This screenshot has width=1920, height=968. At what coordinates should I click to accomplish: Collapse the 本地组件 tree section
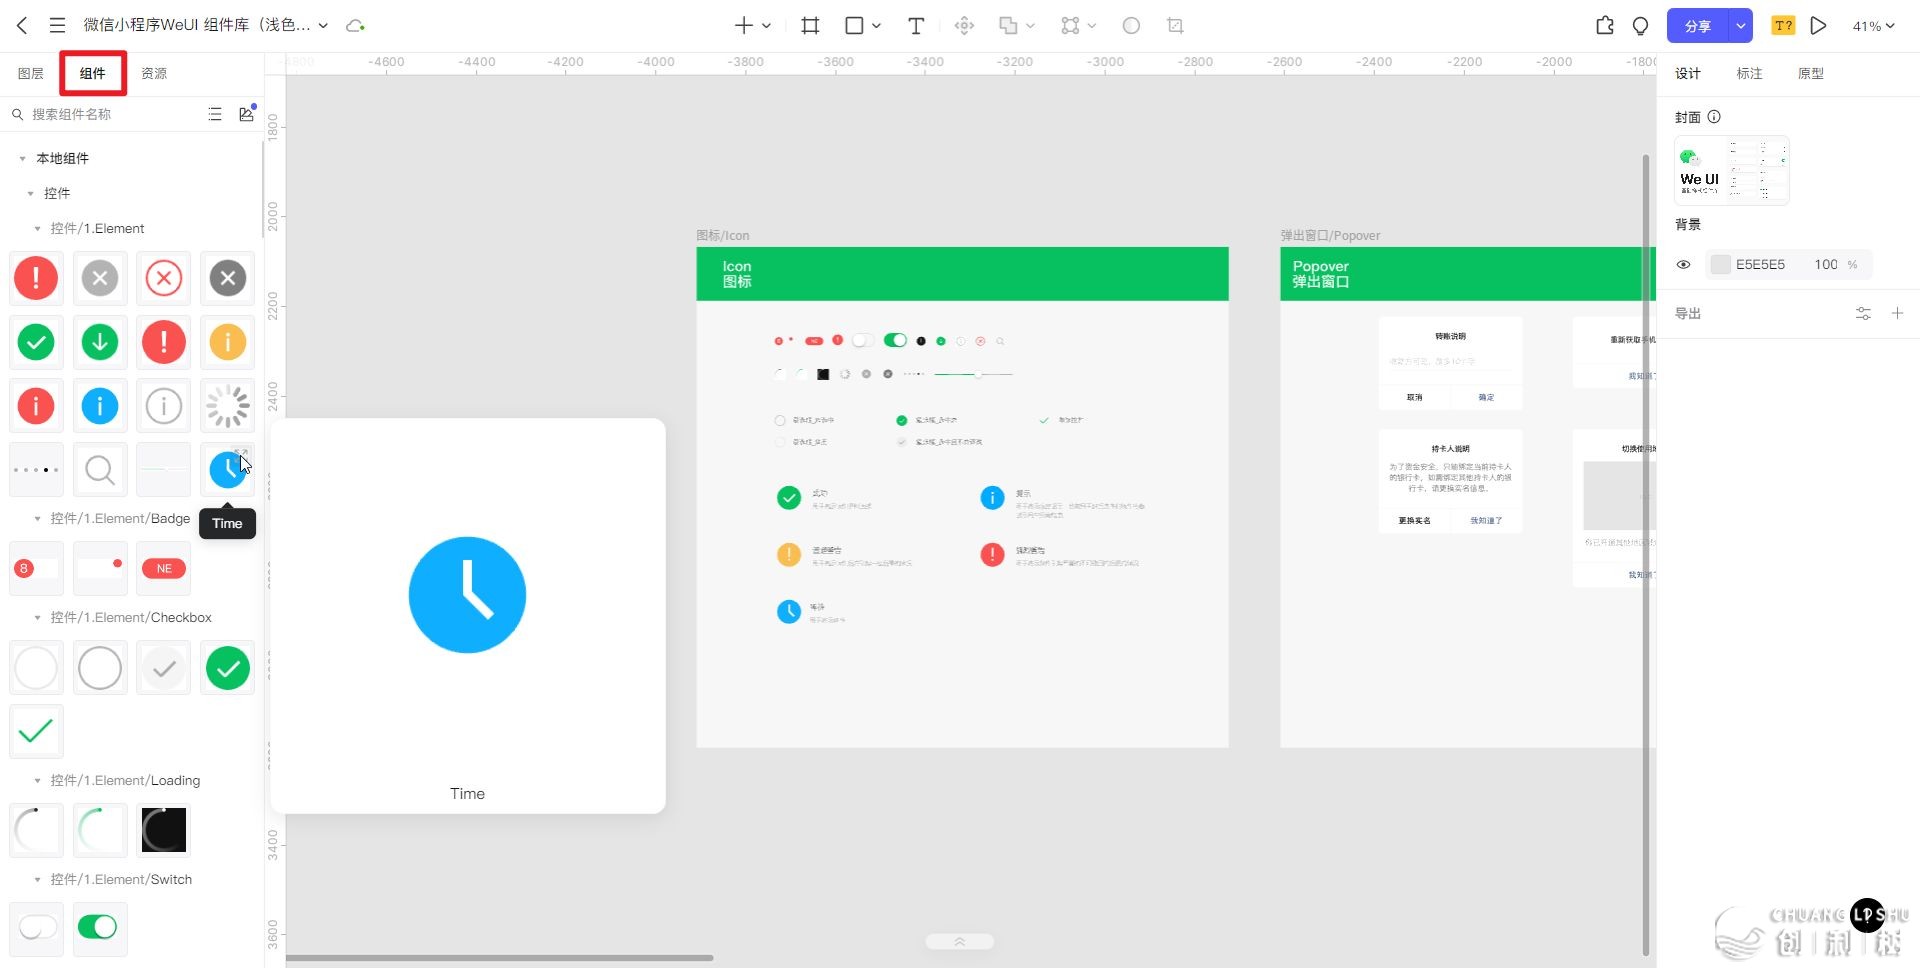point(23,159)
